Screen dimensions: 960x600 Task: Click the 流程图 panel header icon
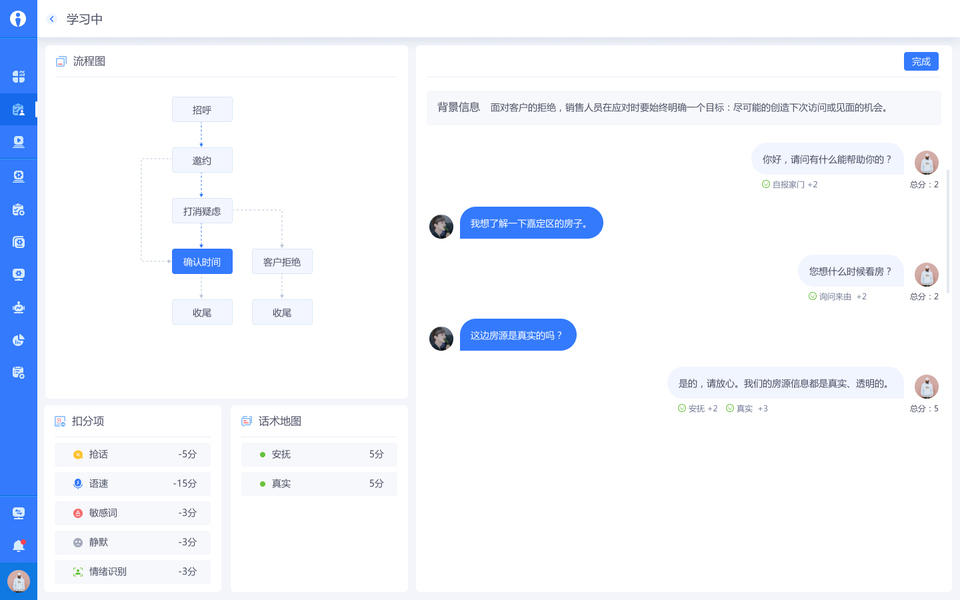coord(61,61)
